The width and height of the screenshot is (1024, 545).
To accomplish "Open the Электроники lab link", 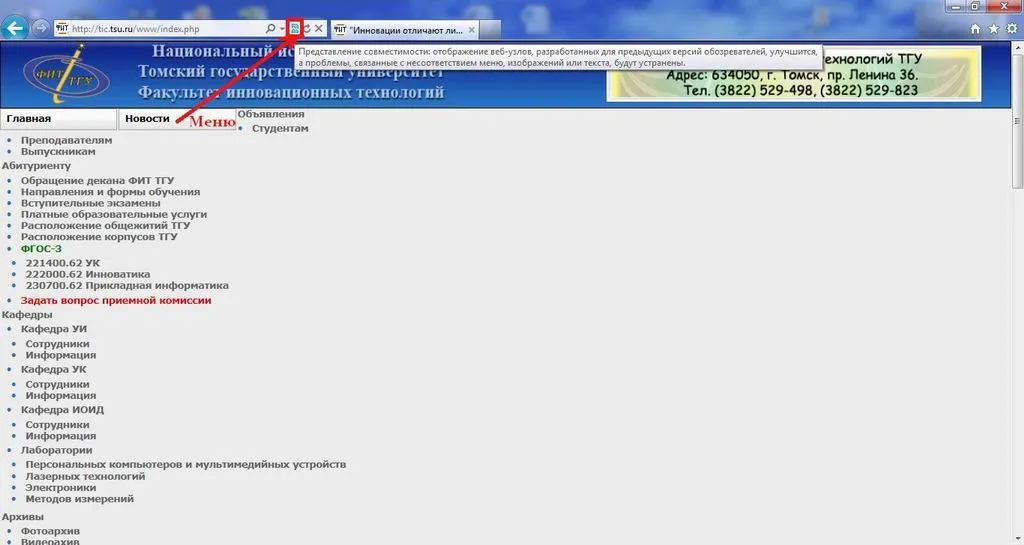I will click(x=61, y=488).
